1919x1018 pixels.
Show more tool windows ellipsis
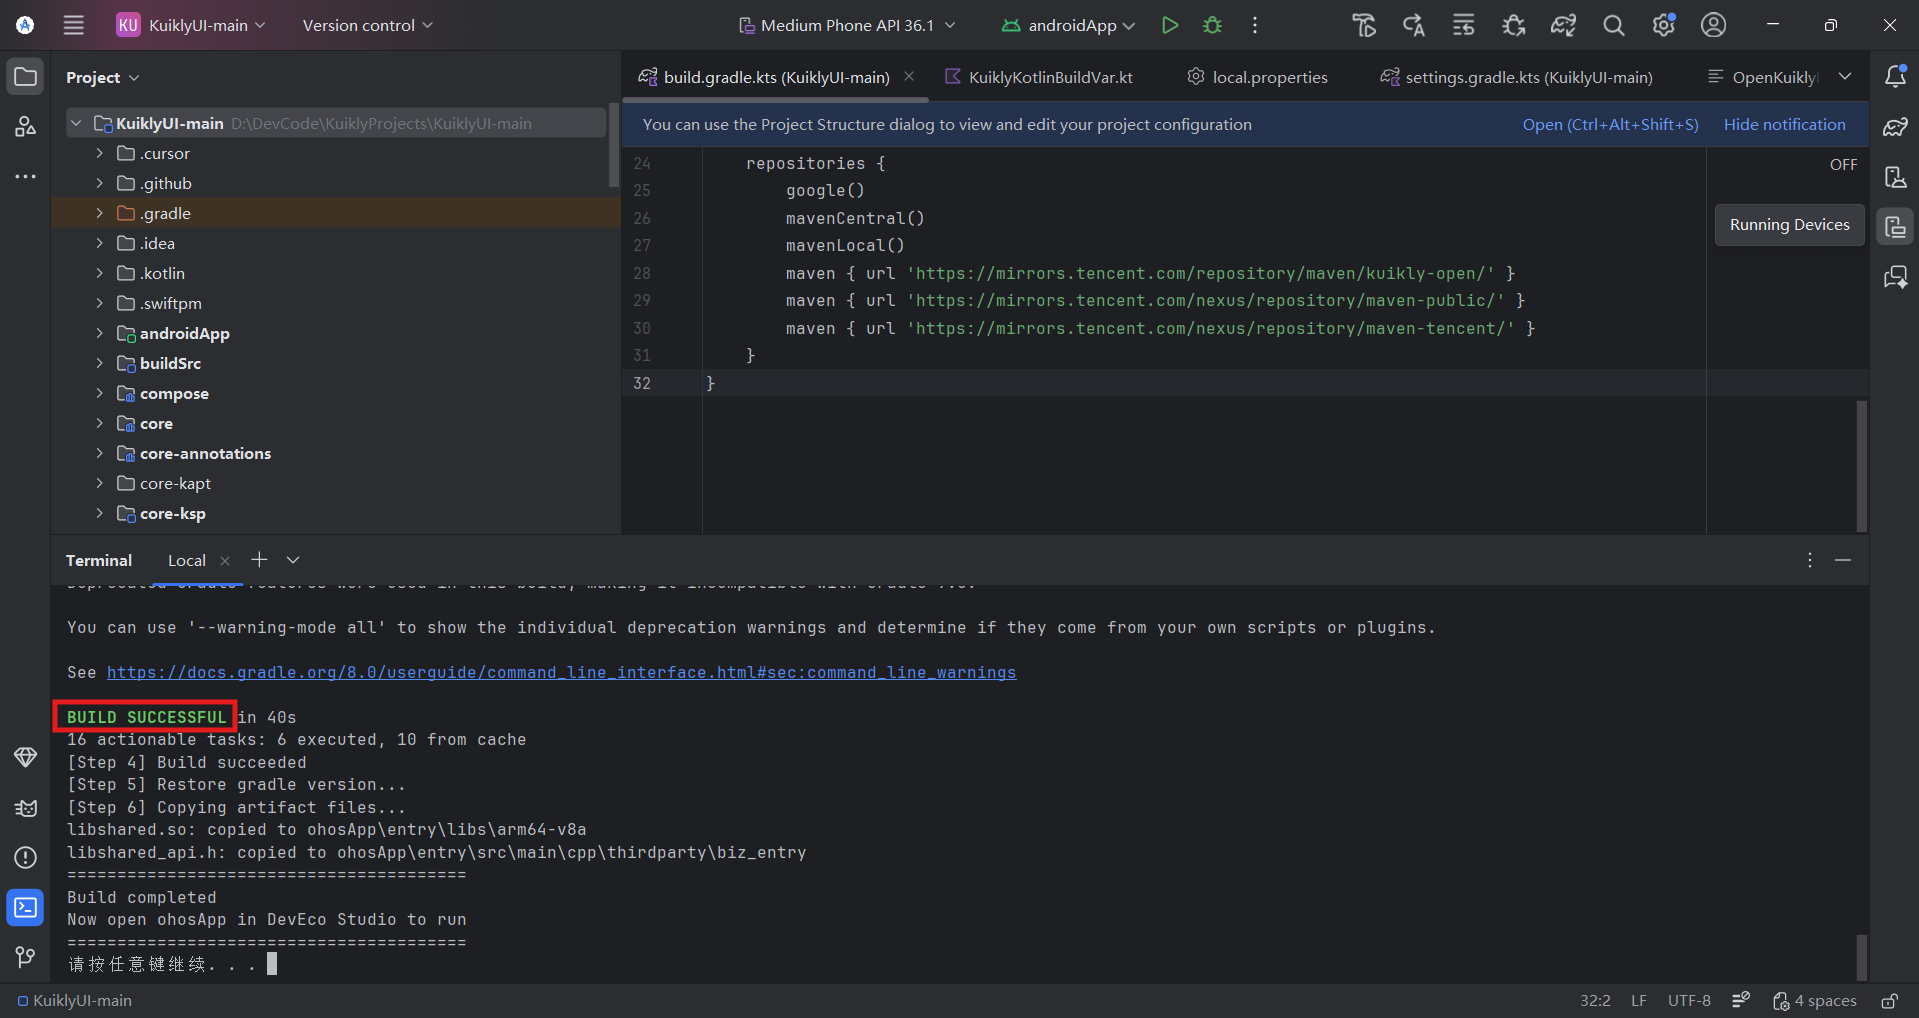click(x=26, y=176)
